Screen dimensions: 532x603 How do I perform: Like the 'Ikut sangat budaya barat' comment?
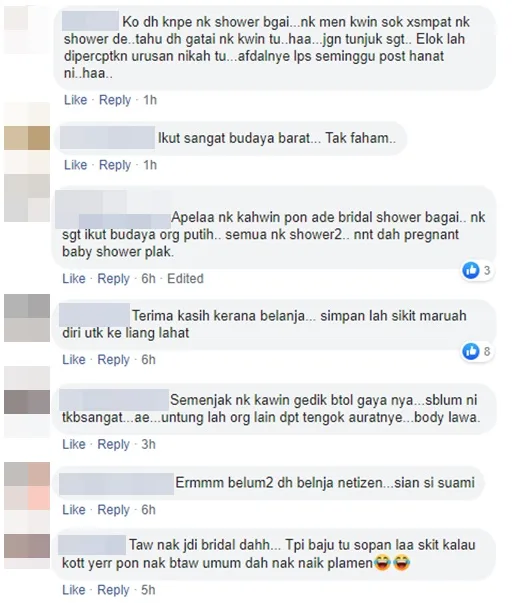[x=75, y=165]
